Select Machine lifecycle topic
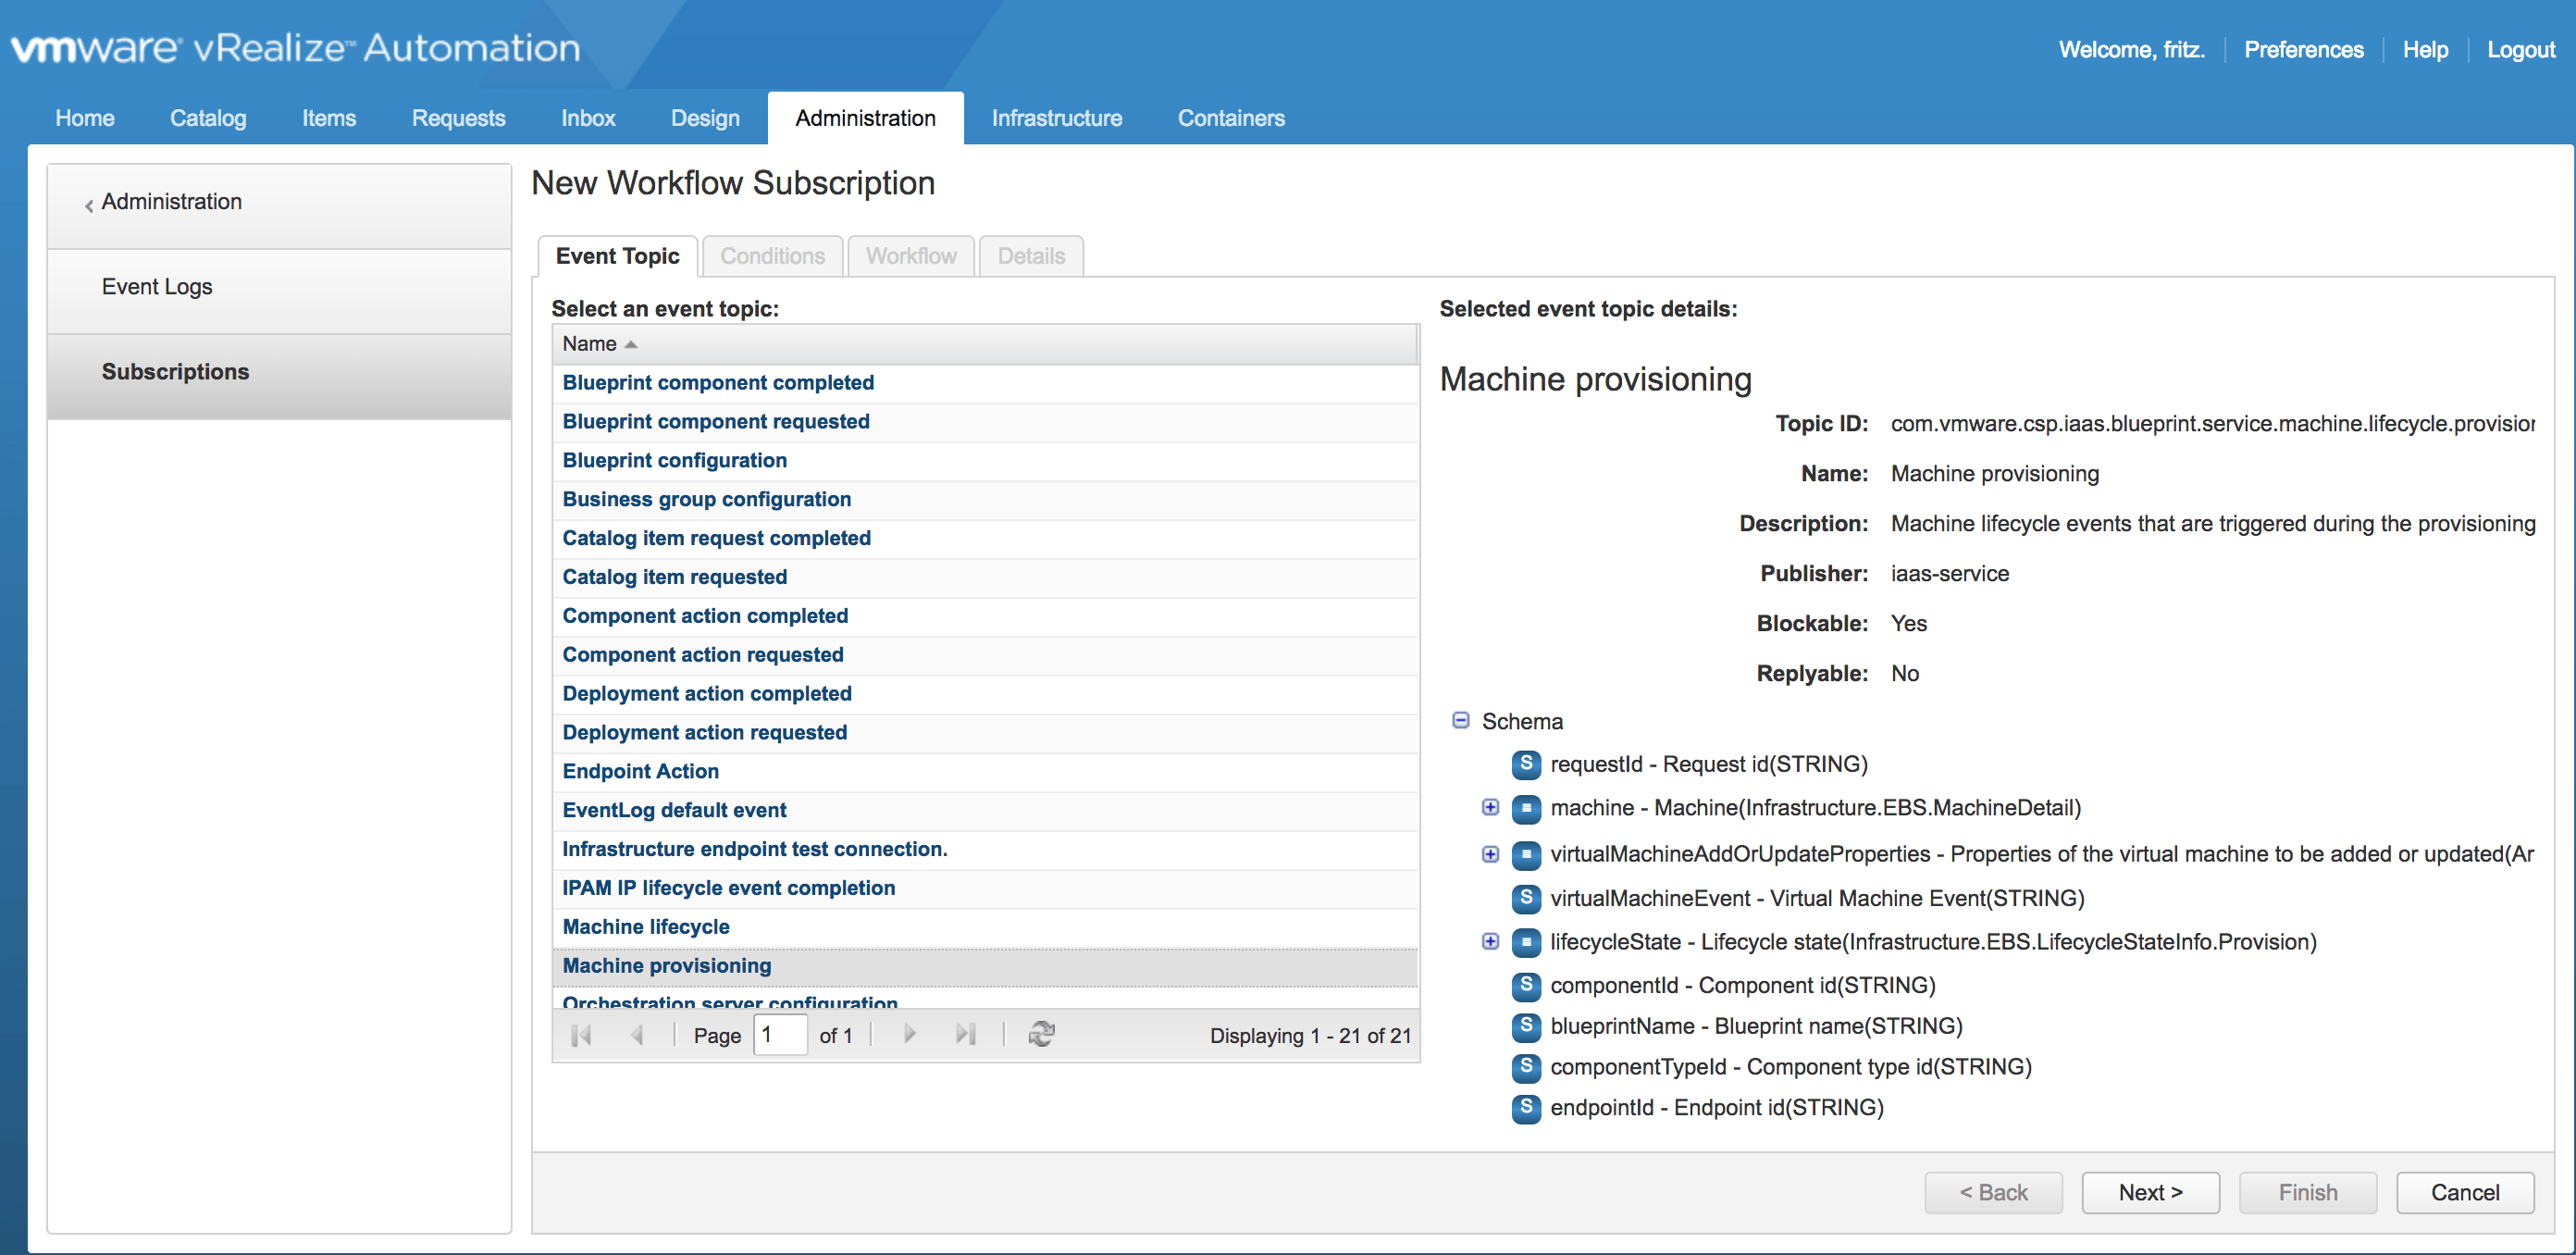Image resolution: width=2576 pixels, height=1255 pixels. tap(985, 928)
